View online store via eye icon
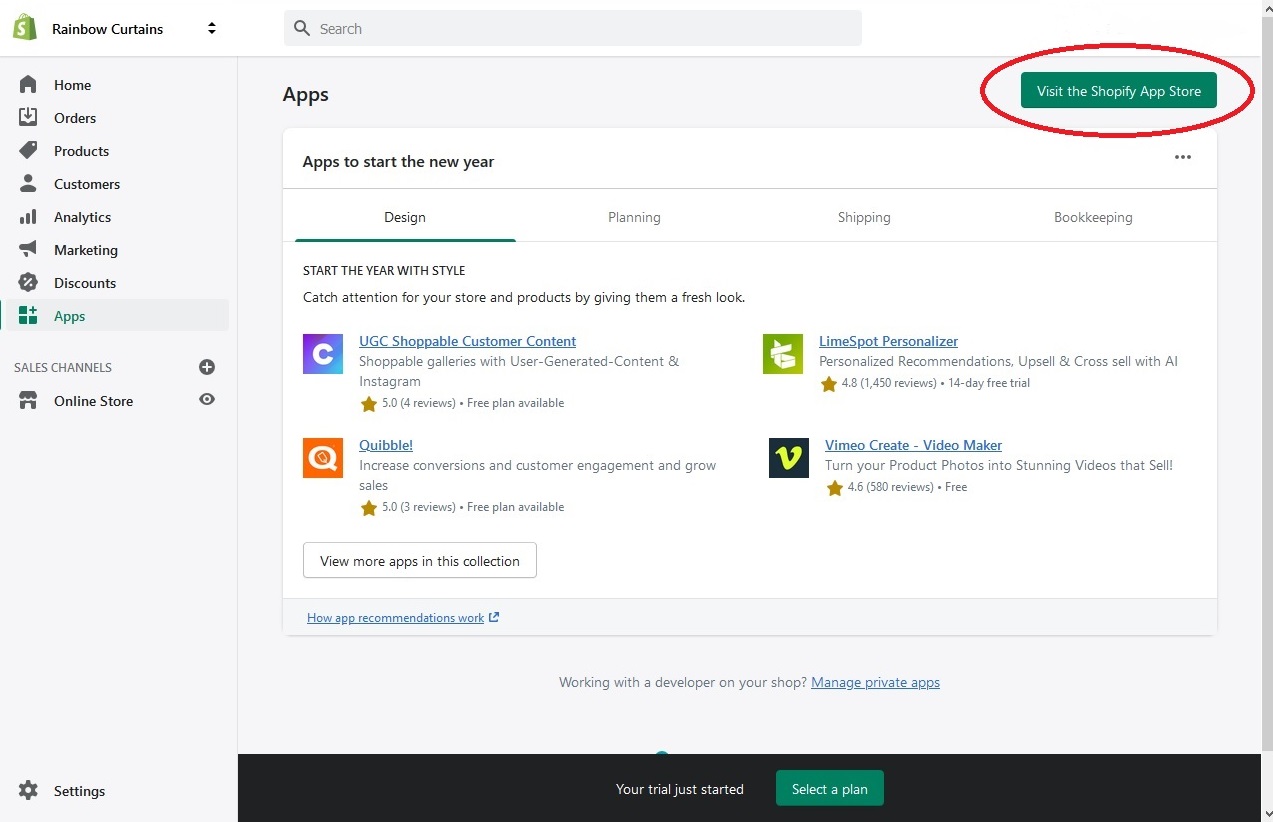1273x822 pixels. coord(207,400)
